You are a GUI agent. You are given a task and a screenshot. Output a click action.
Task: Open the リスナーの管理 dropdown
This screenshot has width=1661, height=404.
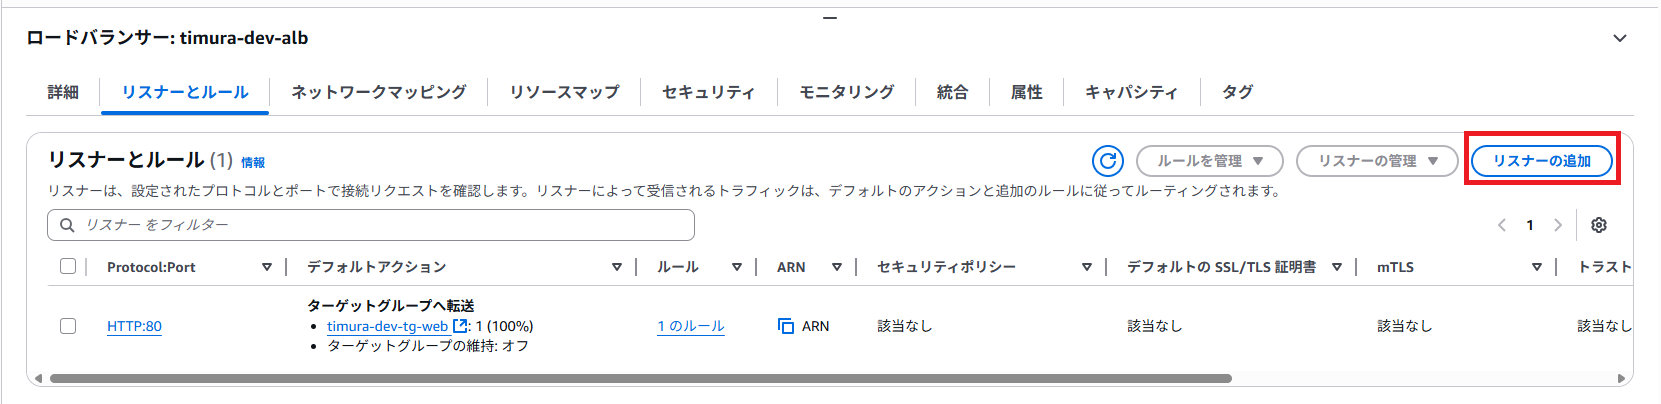tap(1377, 161)
